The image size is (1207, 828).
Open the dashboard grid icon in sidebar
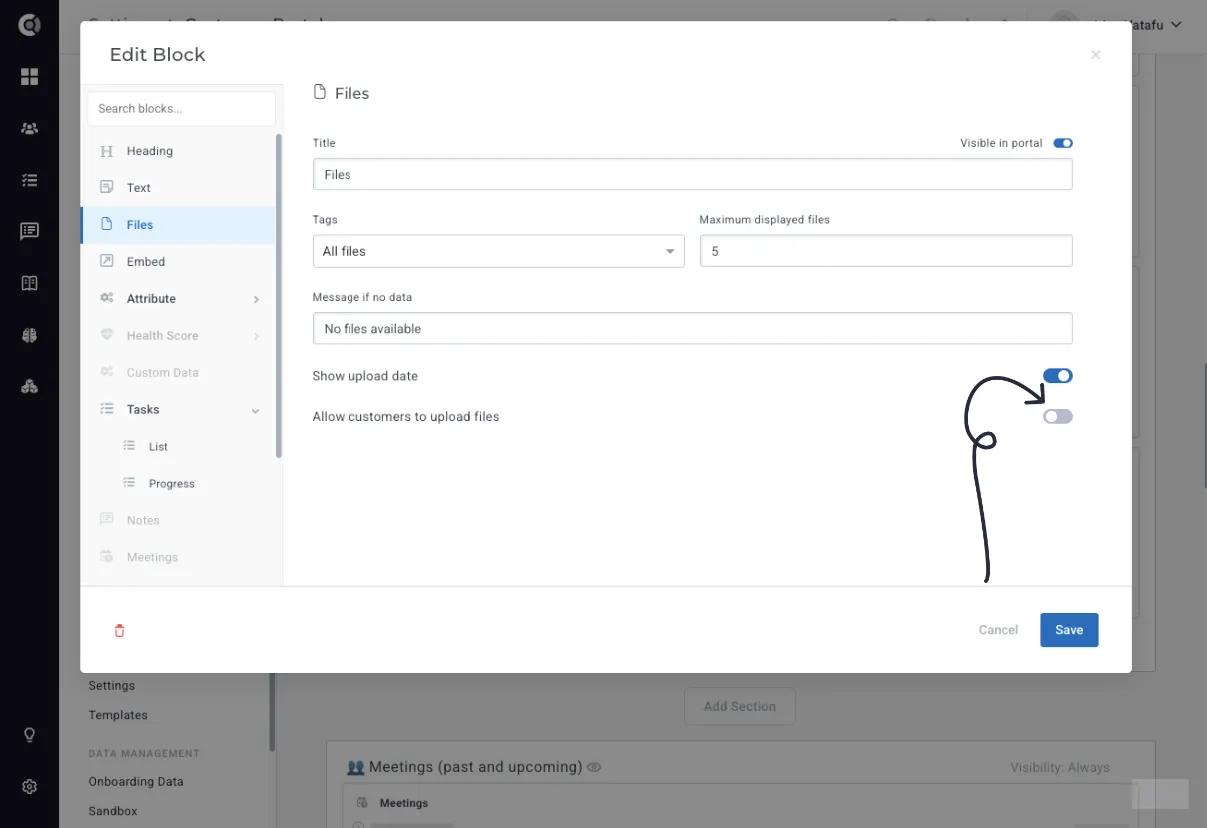point(29,77)
